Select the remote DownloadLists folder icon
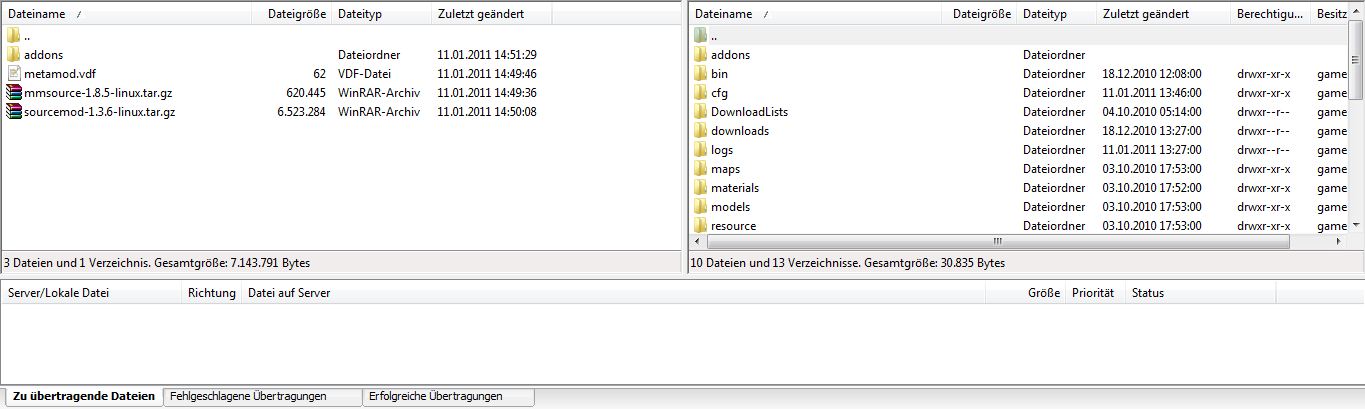Viewport: 1365px width, 409px height. [700, 112]
